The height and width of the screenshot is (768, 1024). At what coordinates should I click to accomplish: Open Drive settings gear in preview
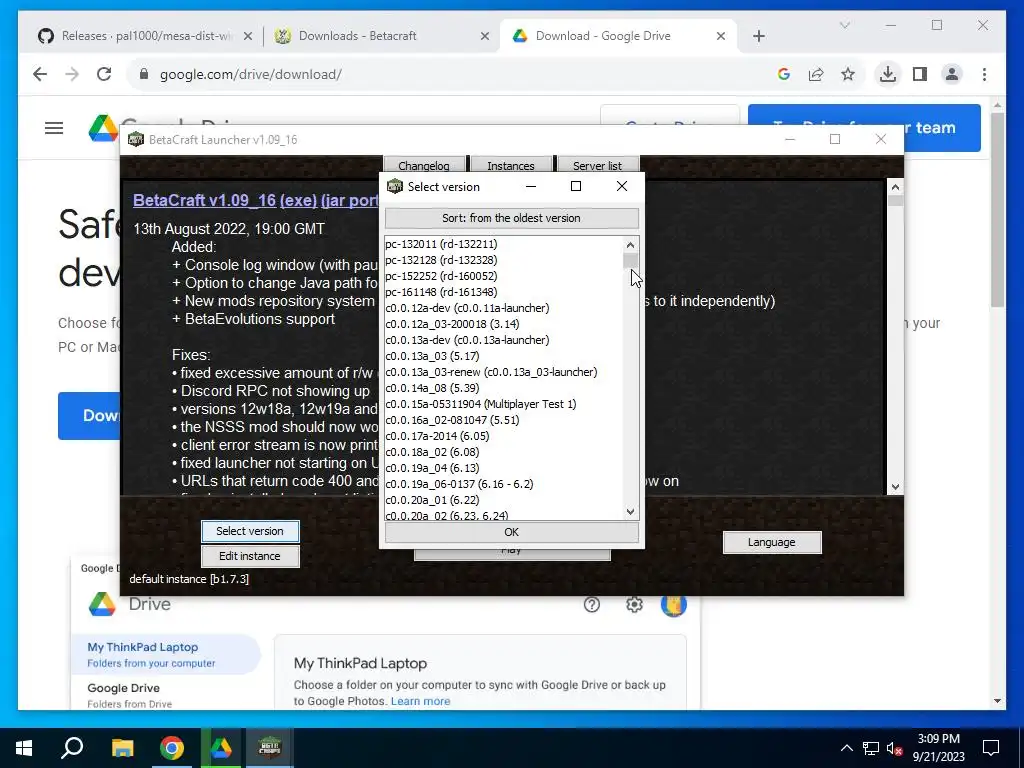(634, 605)
